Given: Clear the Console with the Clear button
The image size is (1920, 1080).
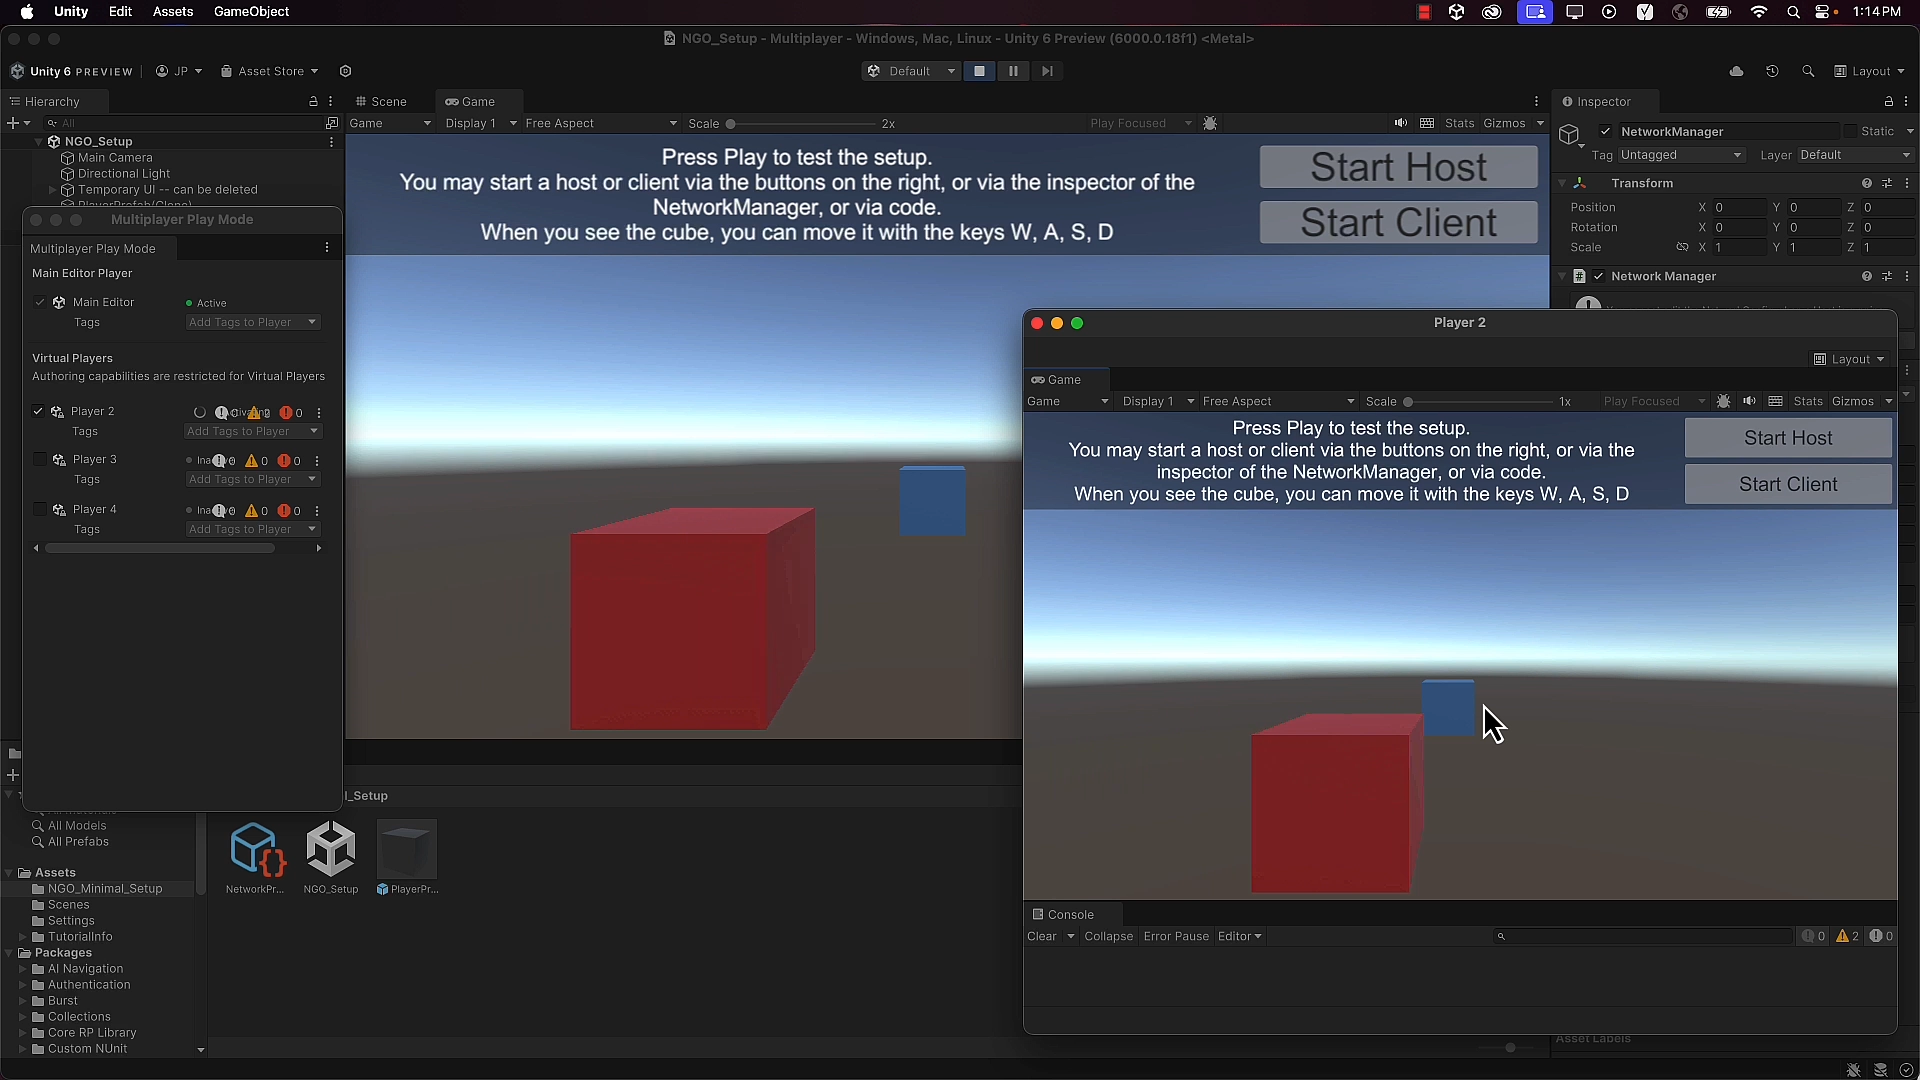Looking at the screenshot, I should pos(1042,936).
